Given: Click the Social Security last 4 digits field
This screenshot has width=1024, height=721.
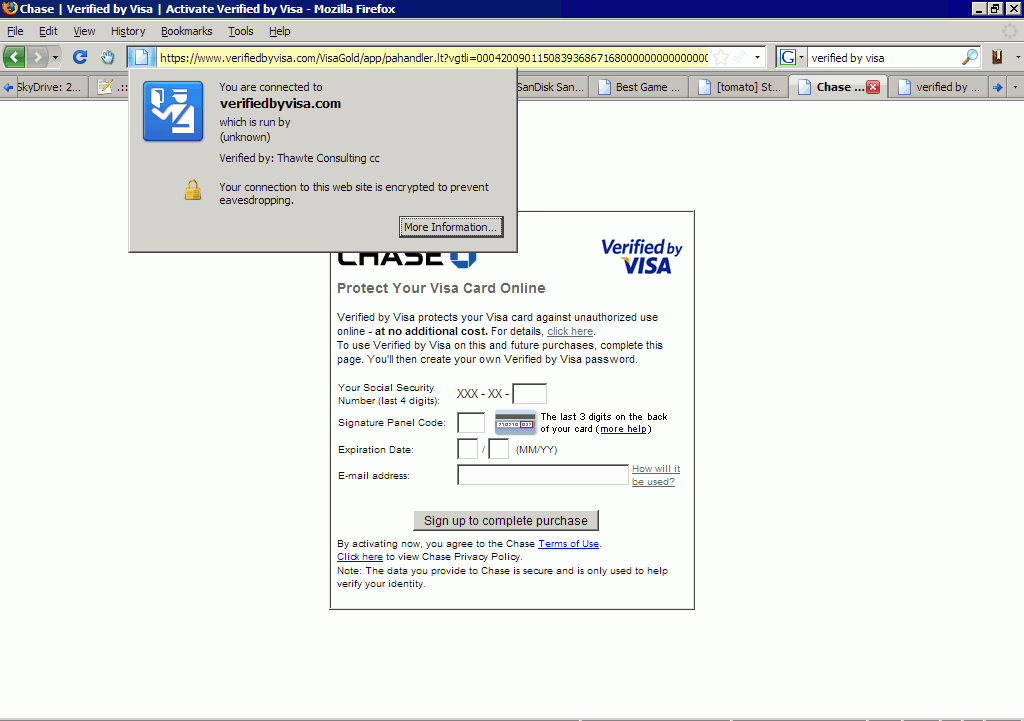Looking at the screenshot, I should click(530, 394).
